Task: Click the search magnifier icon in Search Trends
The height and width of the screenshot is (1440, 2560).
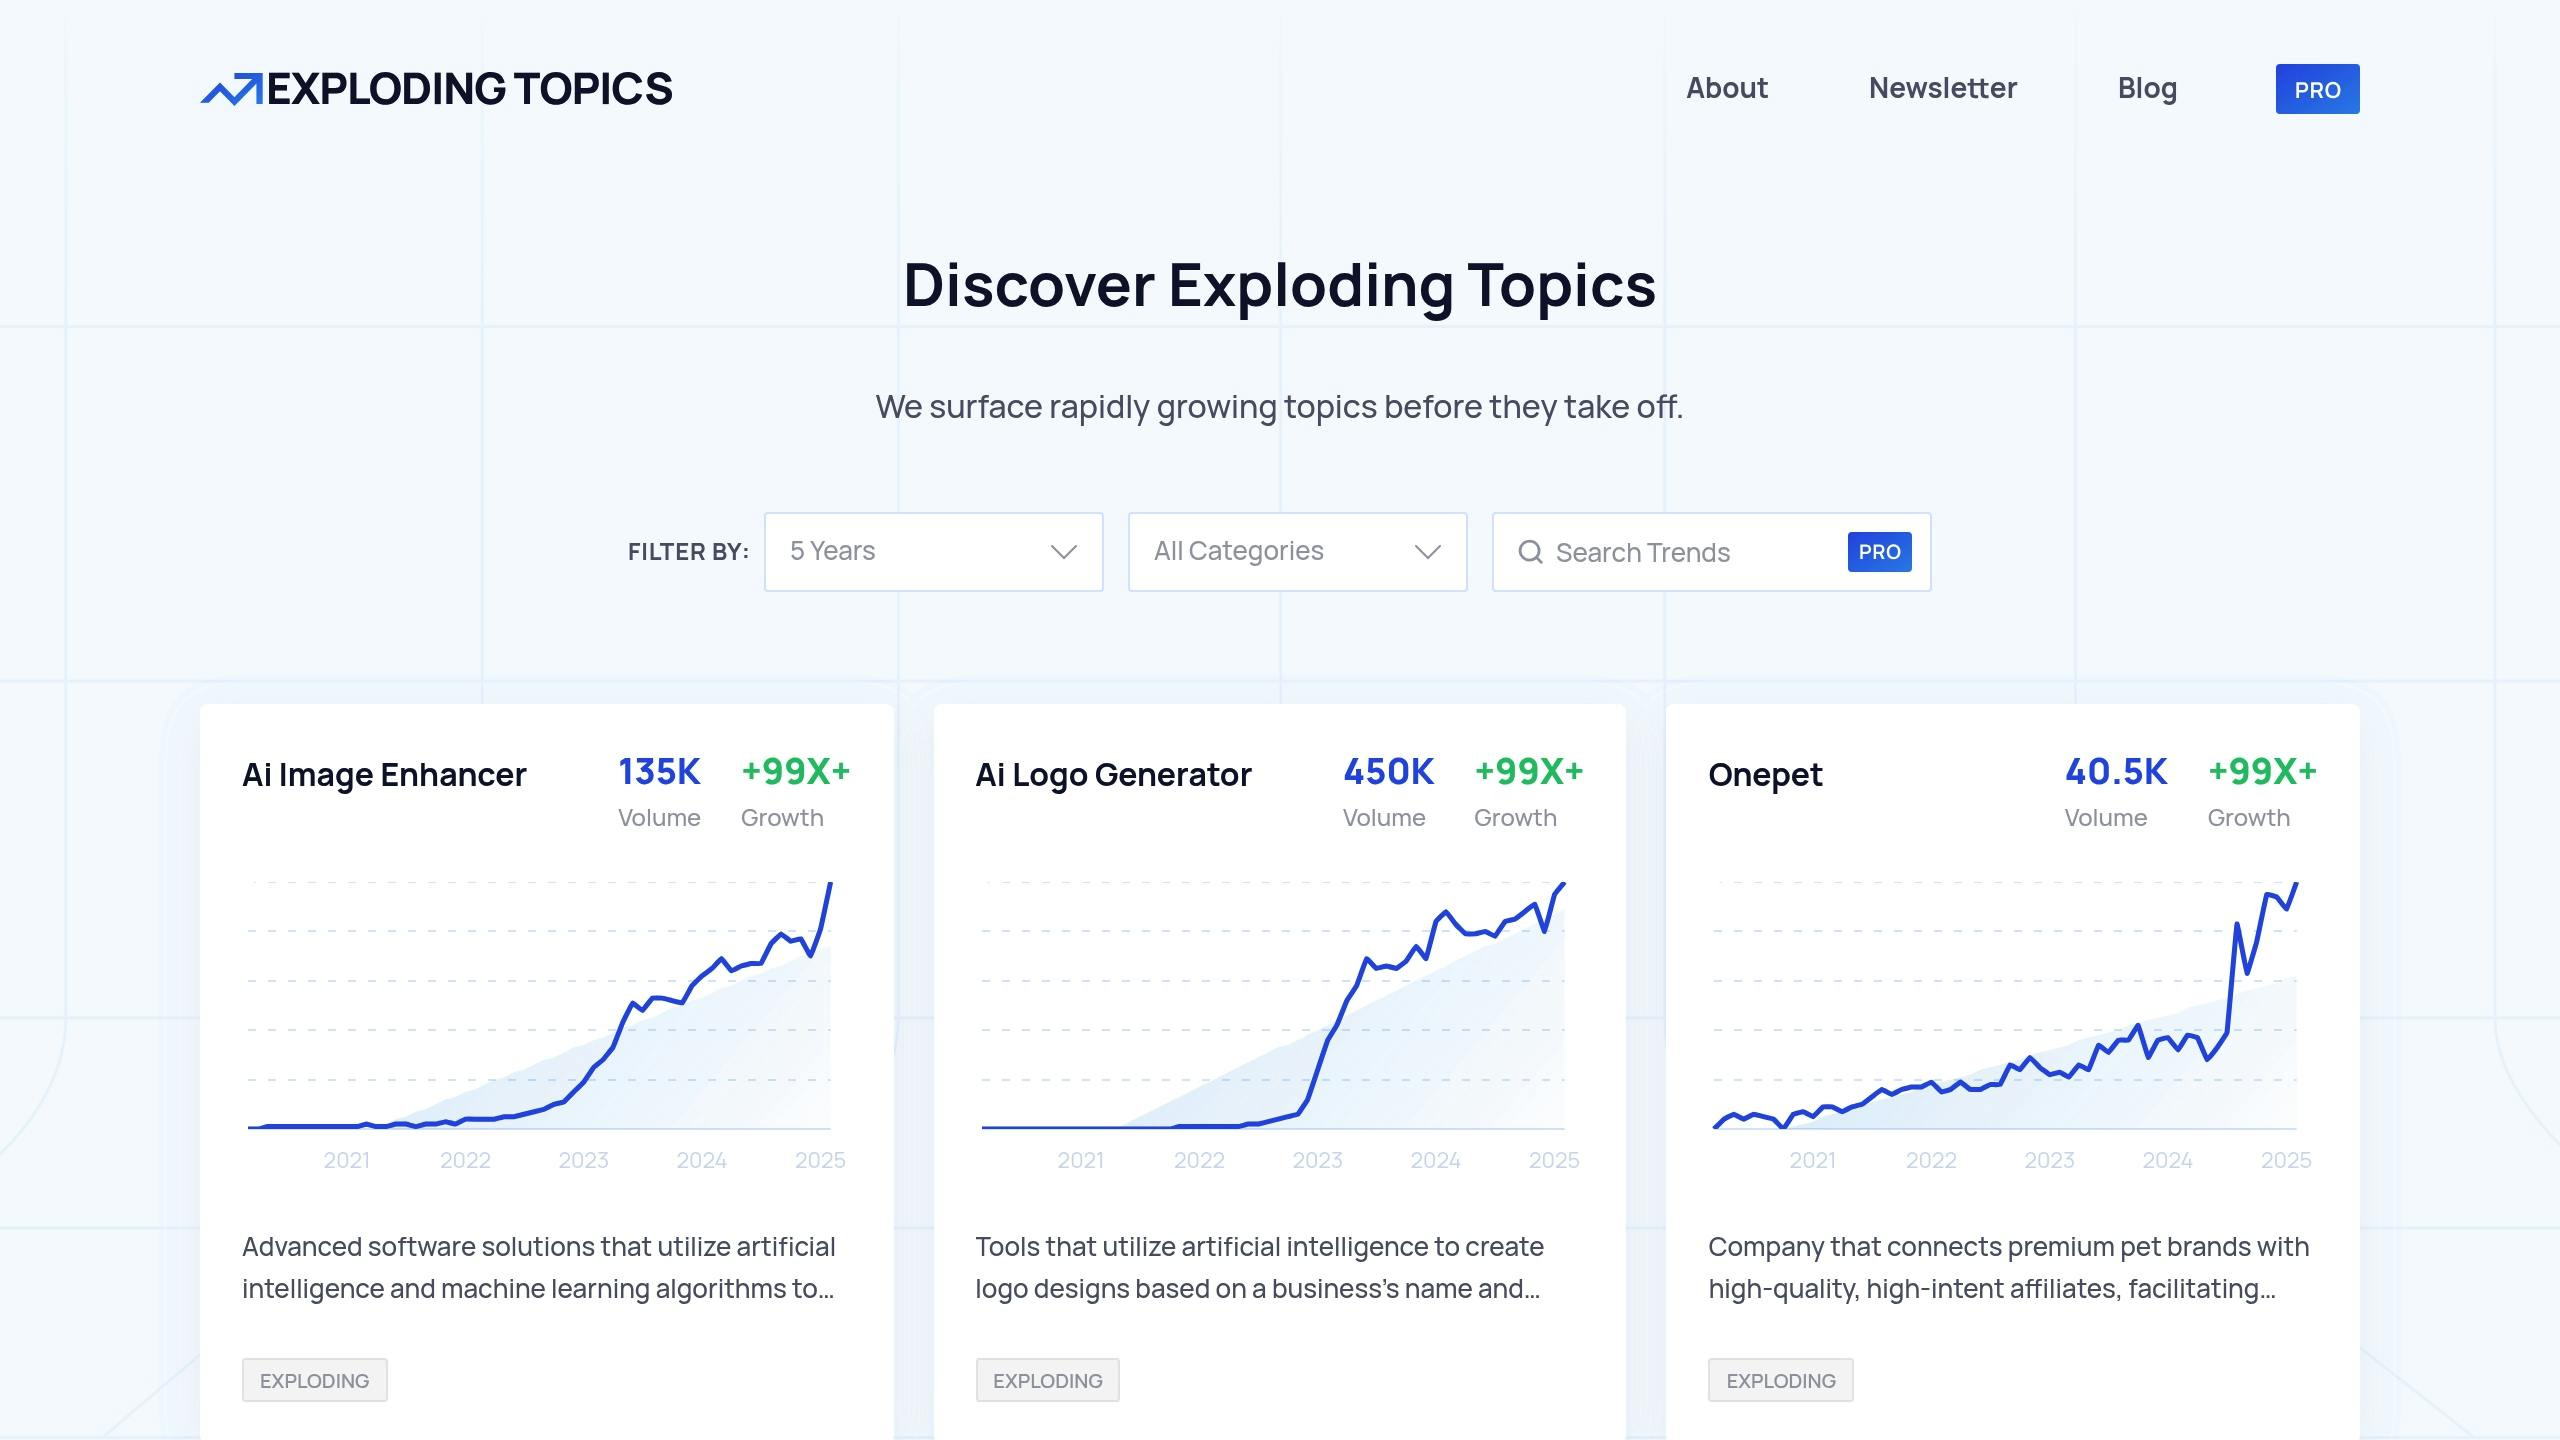Action: click(1530, 552)
